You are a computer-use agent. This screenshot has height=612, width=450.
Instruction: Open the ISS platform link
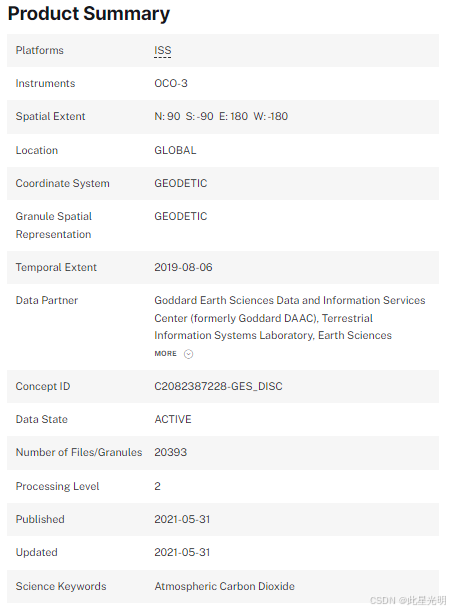pos(163,50)
